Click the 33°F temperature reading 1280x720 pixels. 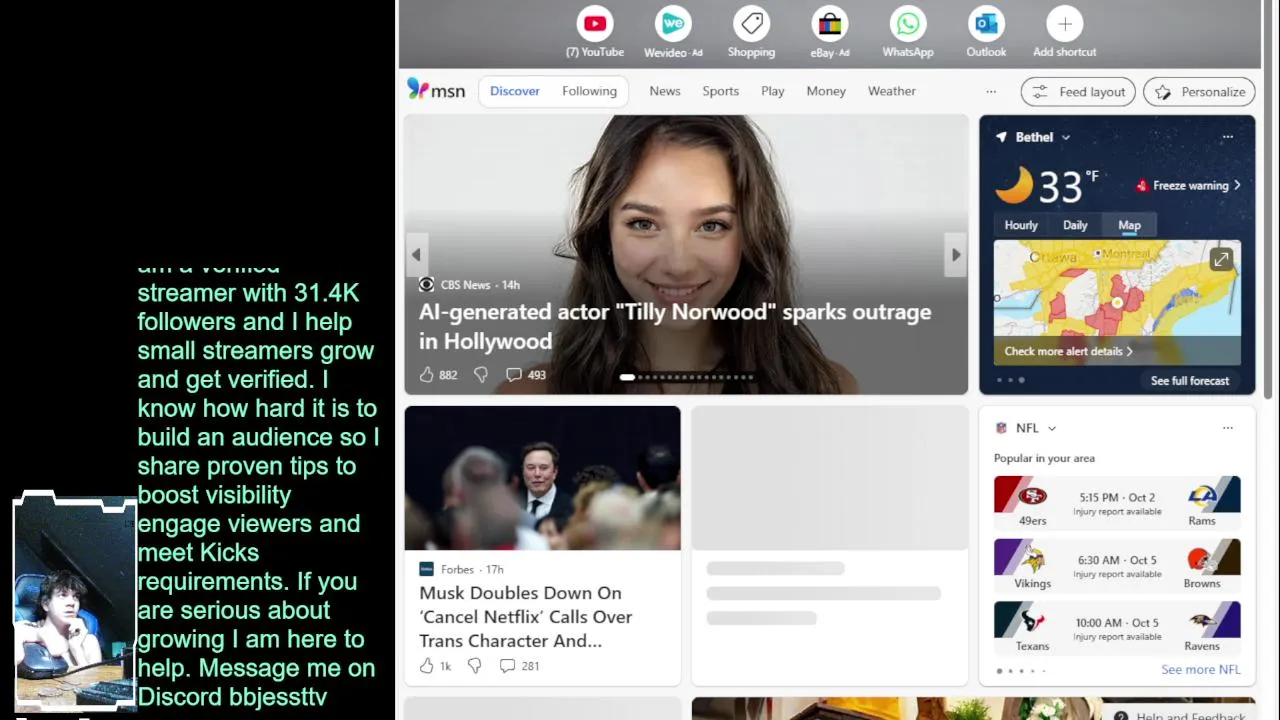click(x=1068, y=186)
